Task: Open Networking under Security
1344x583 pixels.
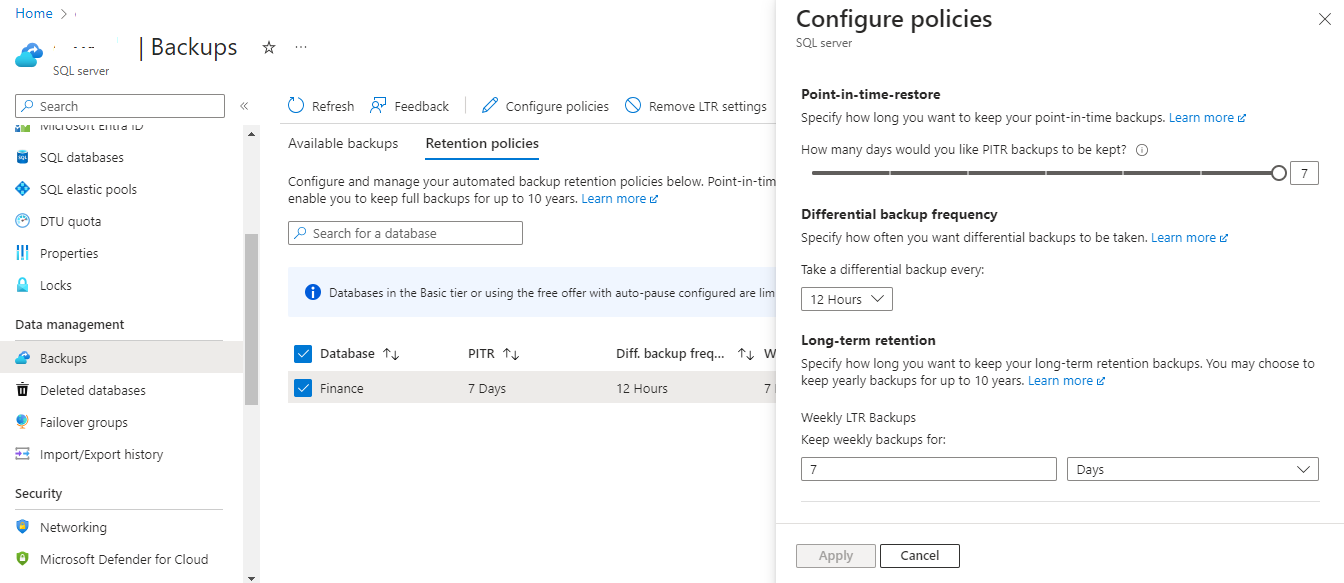Action: click(73, 527)
